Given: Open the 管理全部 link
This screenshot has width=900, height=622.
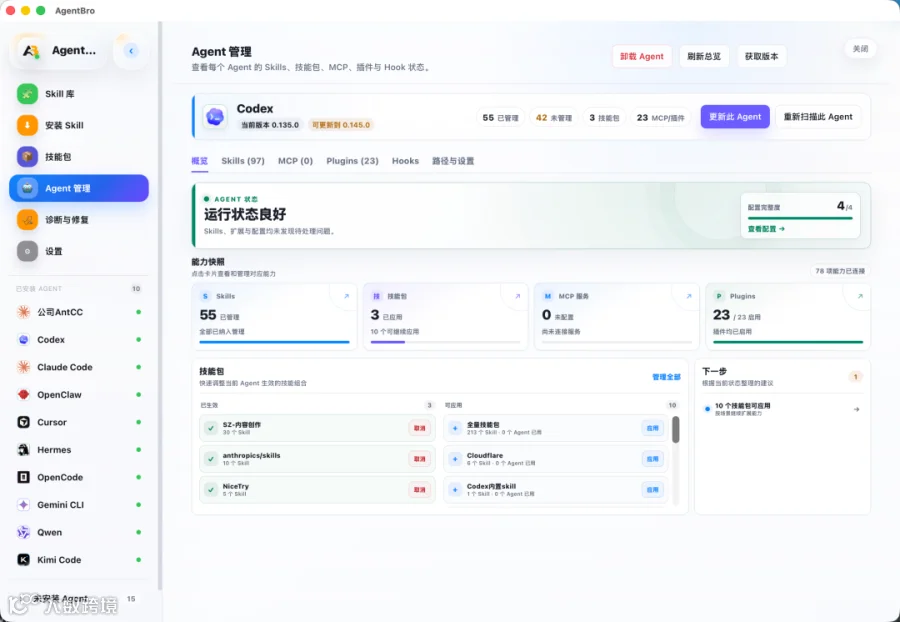Looking at the screenshot, I should [666, 377].
